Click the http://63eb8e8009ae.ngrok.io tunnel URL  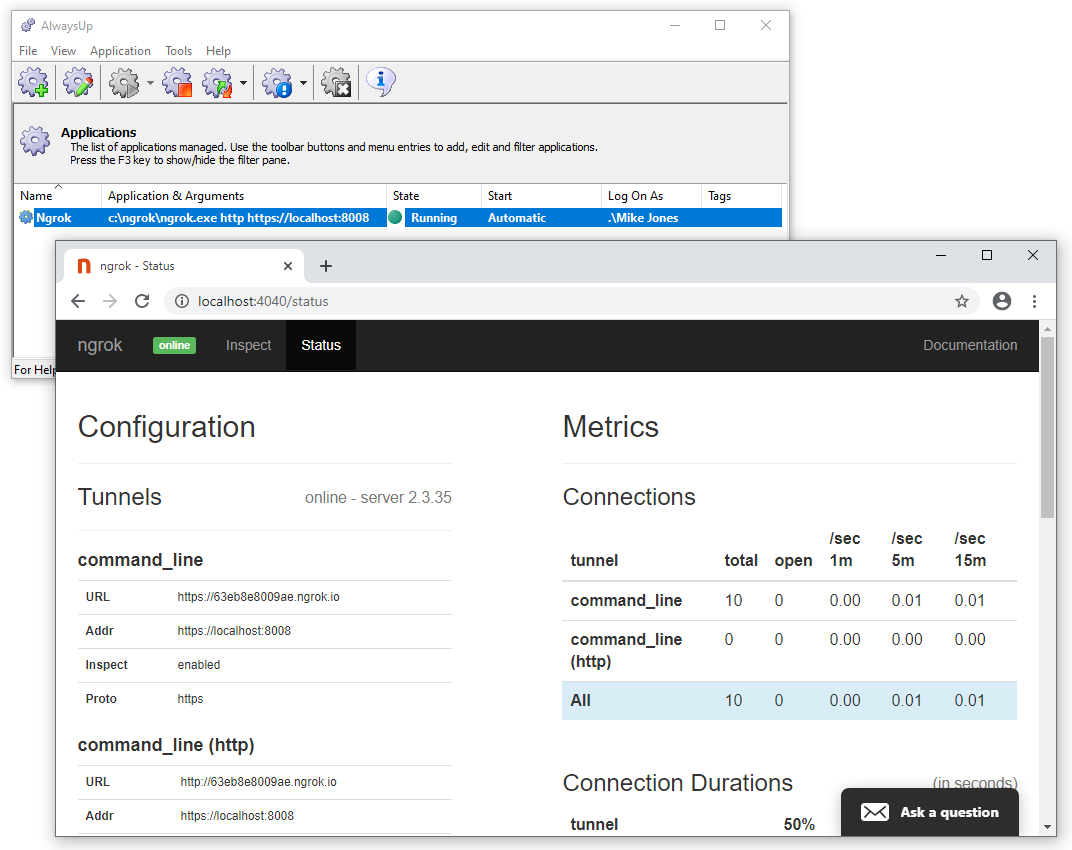[x=258, y=782]
